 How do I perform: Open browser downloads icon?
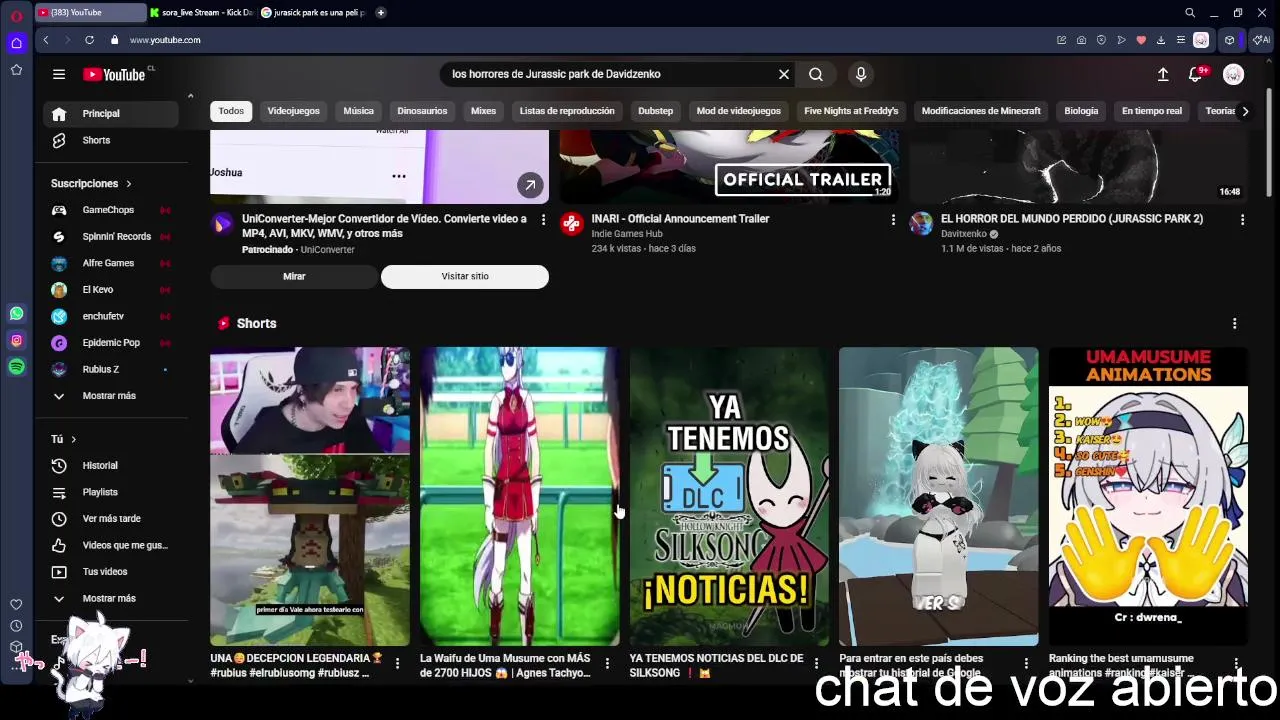click(1161, 40)
